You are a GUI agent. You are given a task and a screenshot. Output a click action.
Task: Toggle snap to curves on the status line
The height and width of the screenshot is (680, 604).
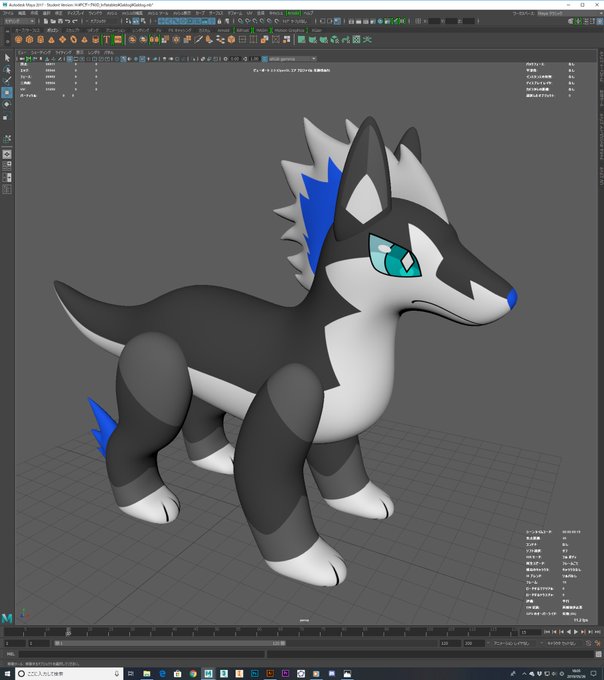(248, 21)
